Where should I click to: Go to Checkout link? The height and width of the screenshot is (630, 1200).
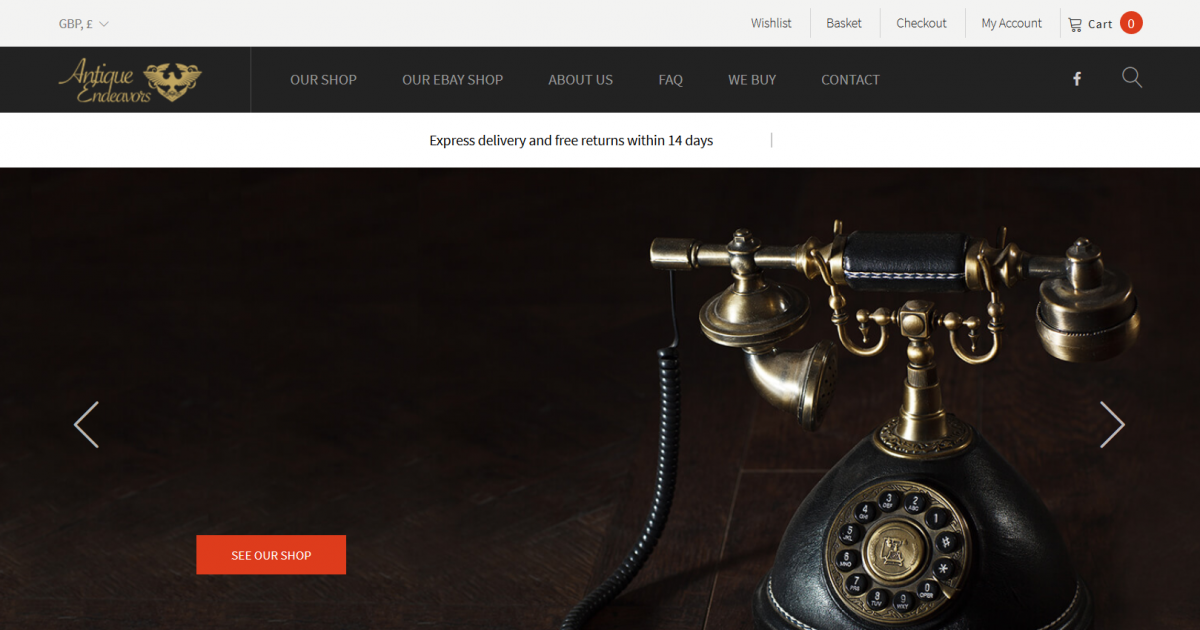click(x=921, y=23)
